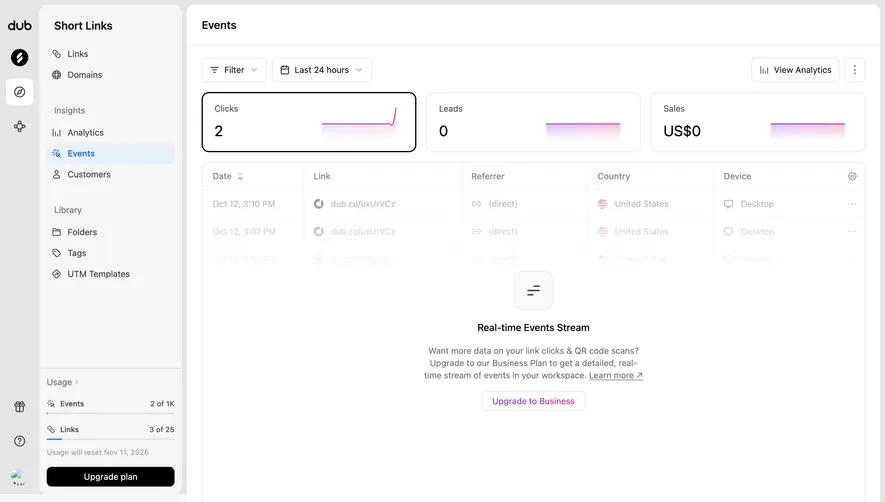The image size is (885, 502).
Task: Open the Partner Program icon in rail
Action: click(19, 126)
